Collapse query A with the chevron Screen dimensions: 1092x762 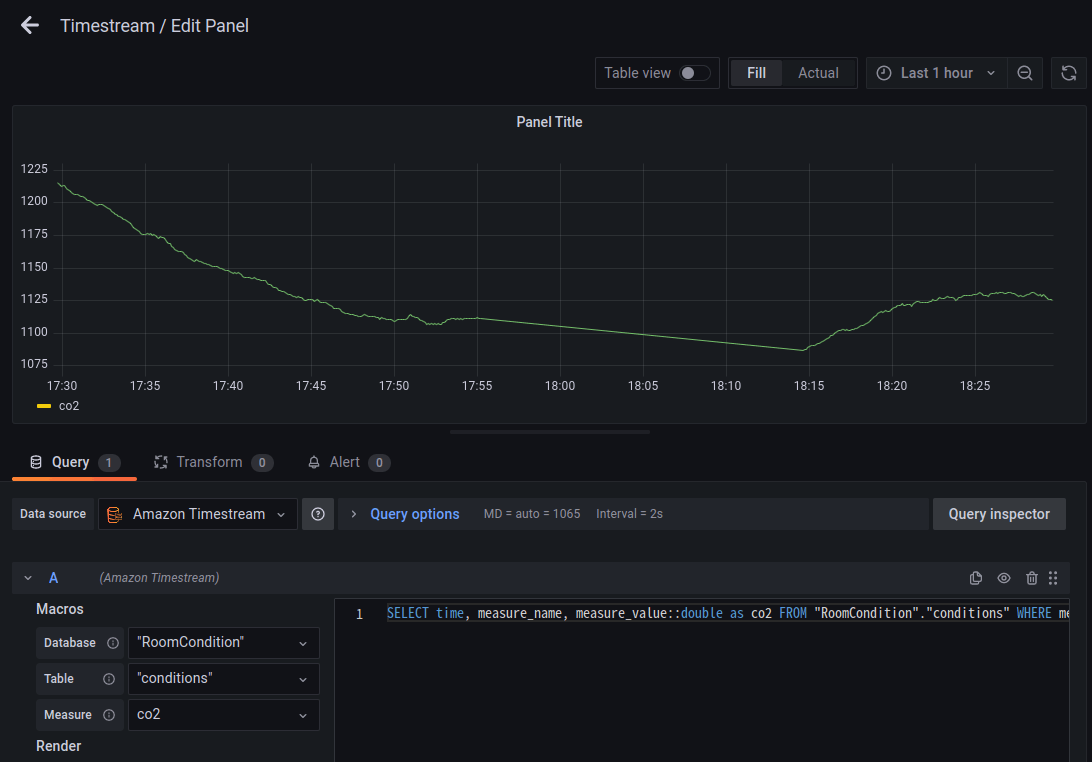(28, 578)
